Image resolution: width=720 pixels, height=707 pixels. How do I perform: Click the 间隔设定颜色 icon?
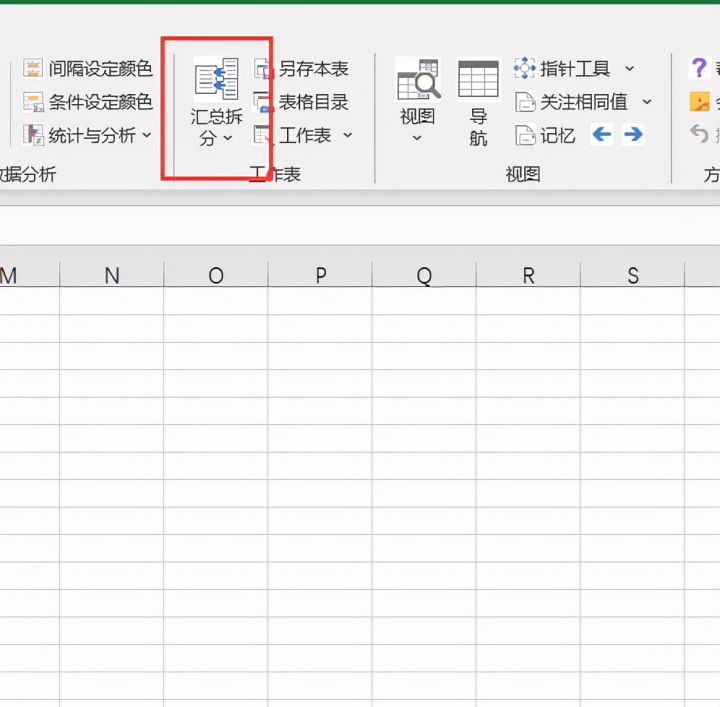click(x=33, y=68)
